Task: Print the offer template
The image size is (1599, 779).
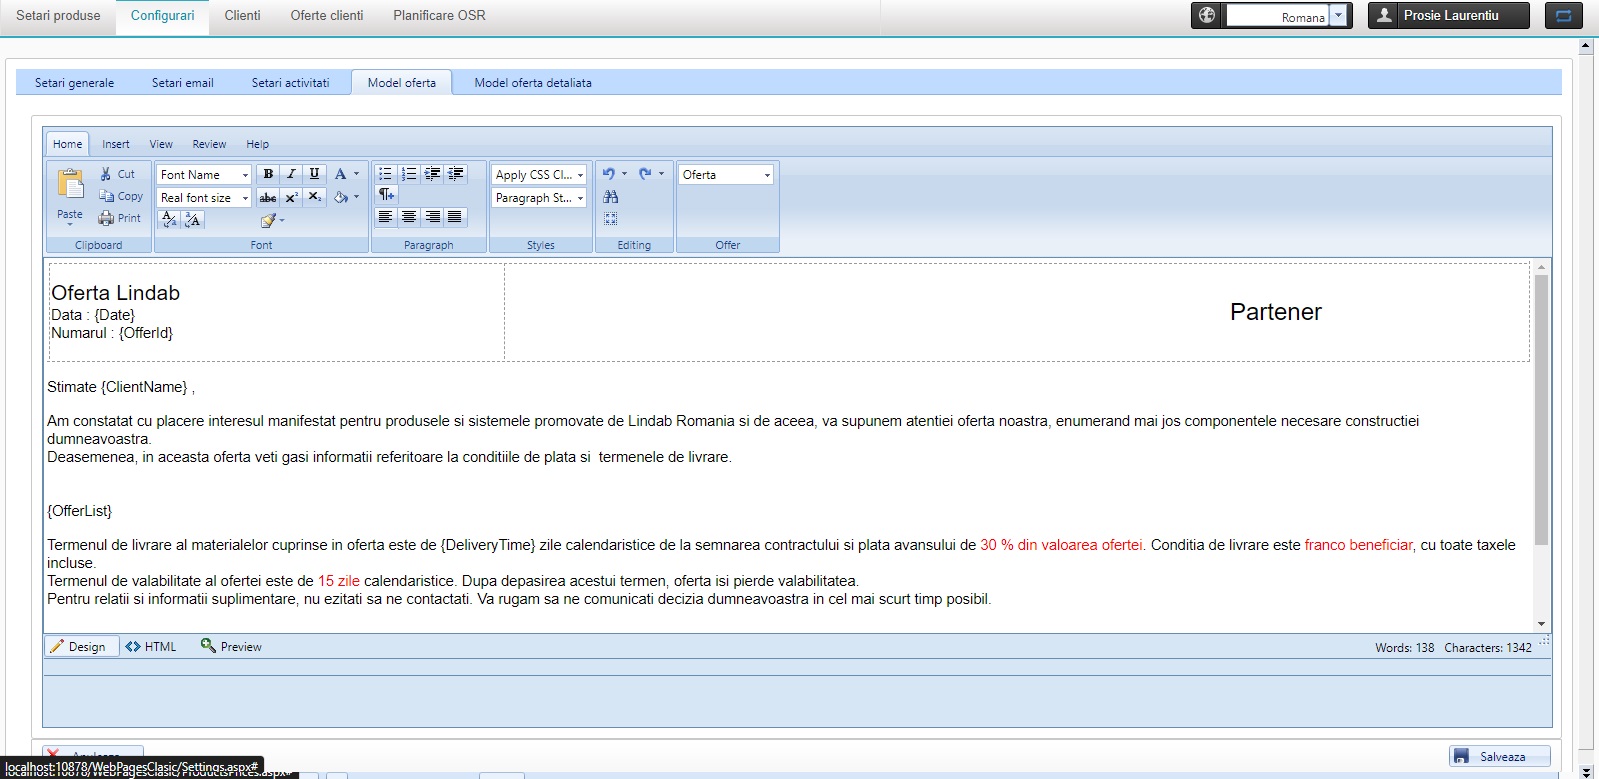Action: 119,218
